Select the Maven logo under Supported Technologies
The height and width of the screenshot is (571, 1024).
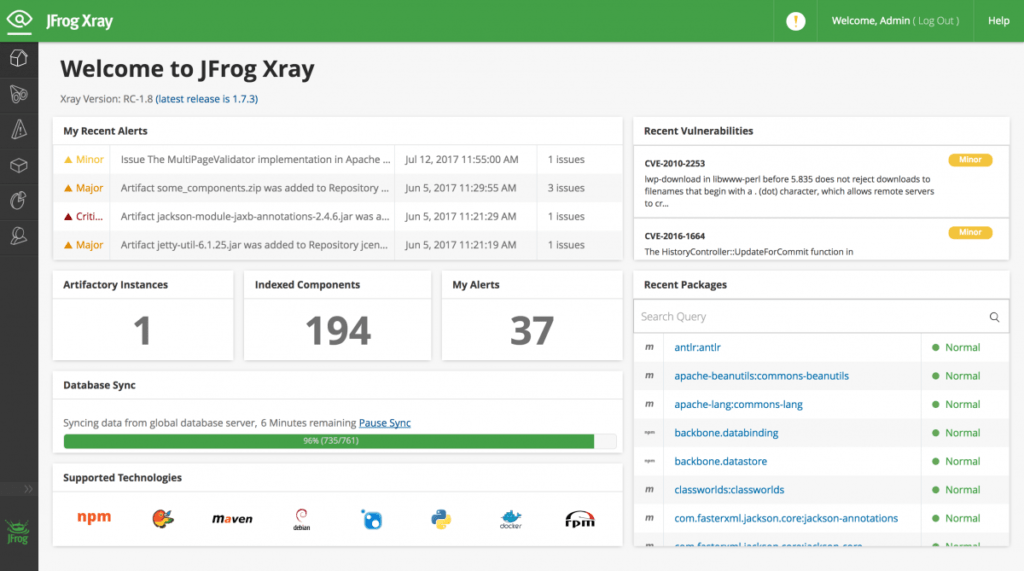[232, 519]
